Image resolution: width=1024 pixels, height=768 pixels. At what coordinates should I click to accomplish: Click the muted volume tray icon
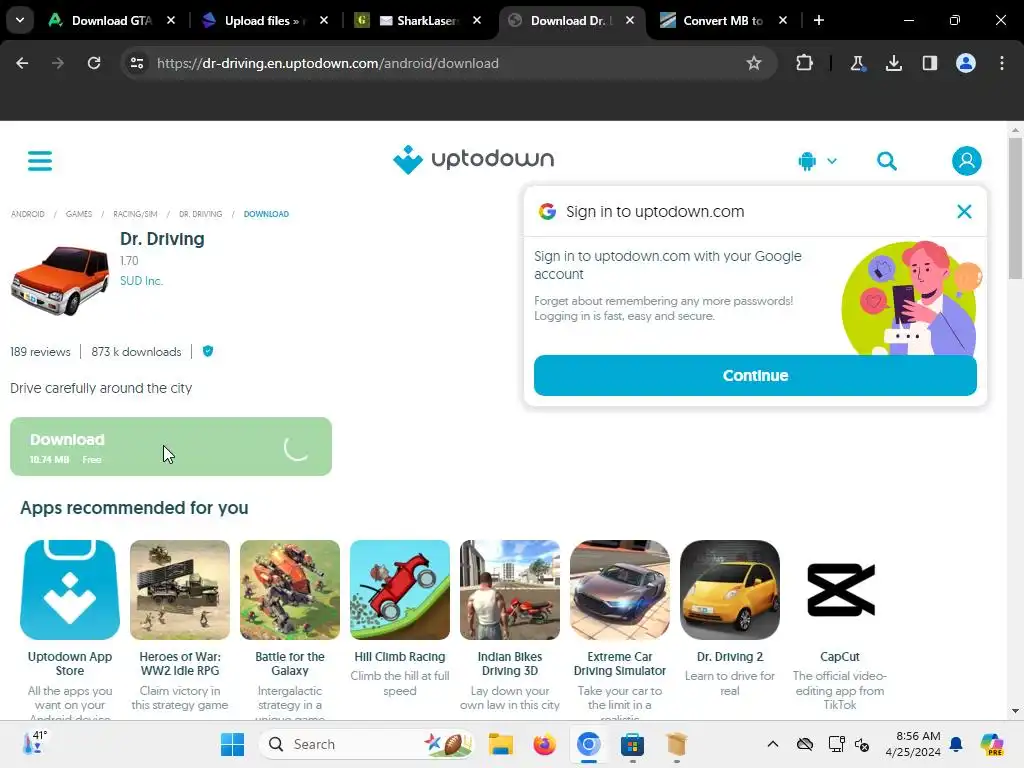[862, 744]
